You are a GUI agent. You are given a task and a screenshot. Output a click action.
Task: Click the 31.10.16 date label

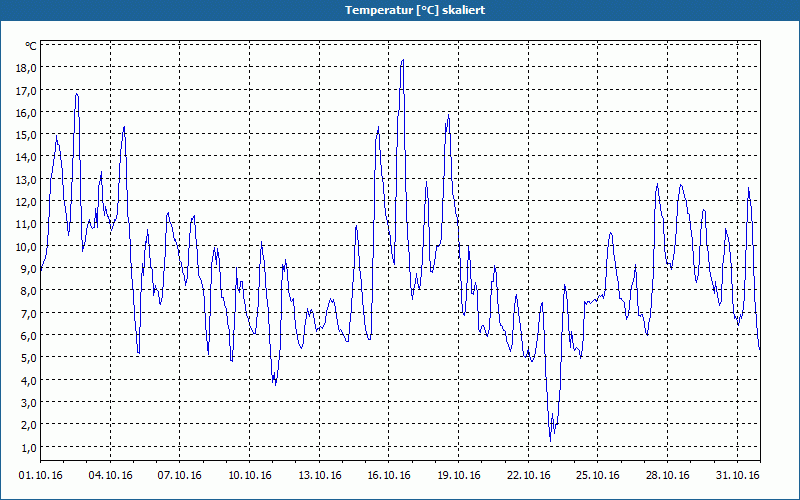[737, 475]
